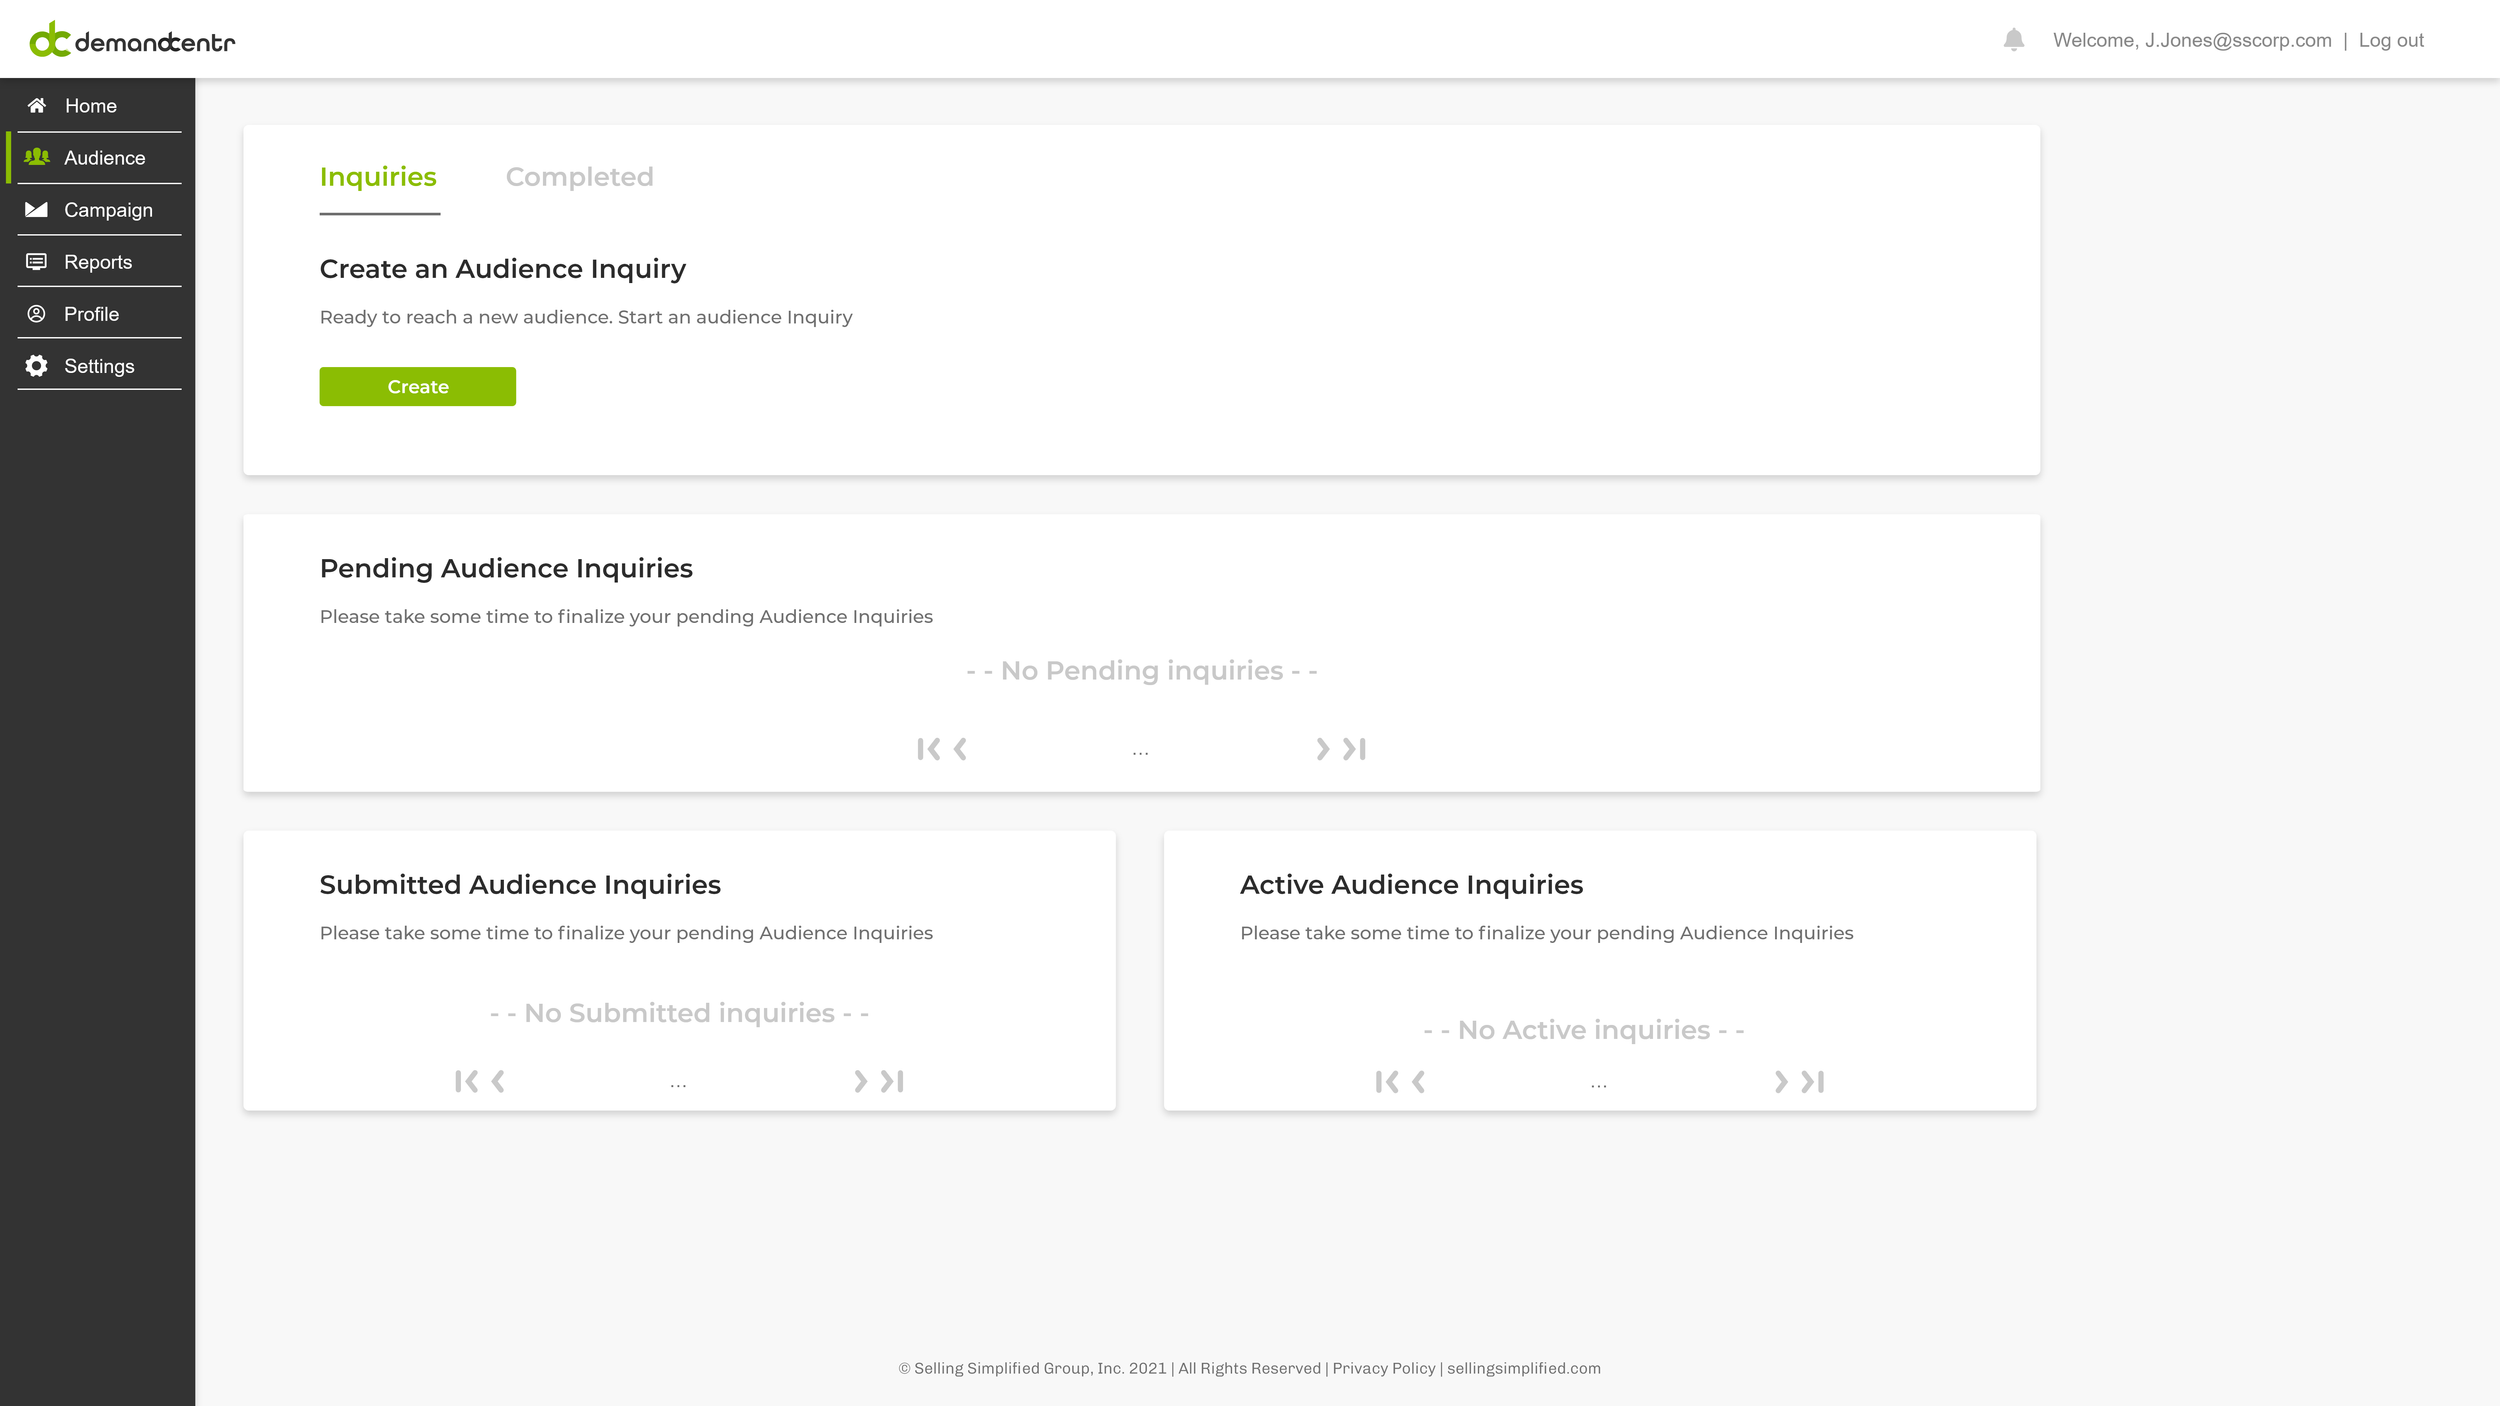Jump to last page of Pending inquiries

(1355, 749)
